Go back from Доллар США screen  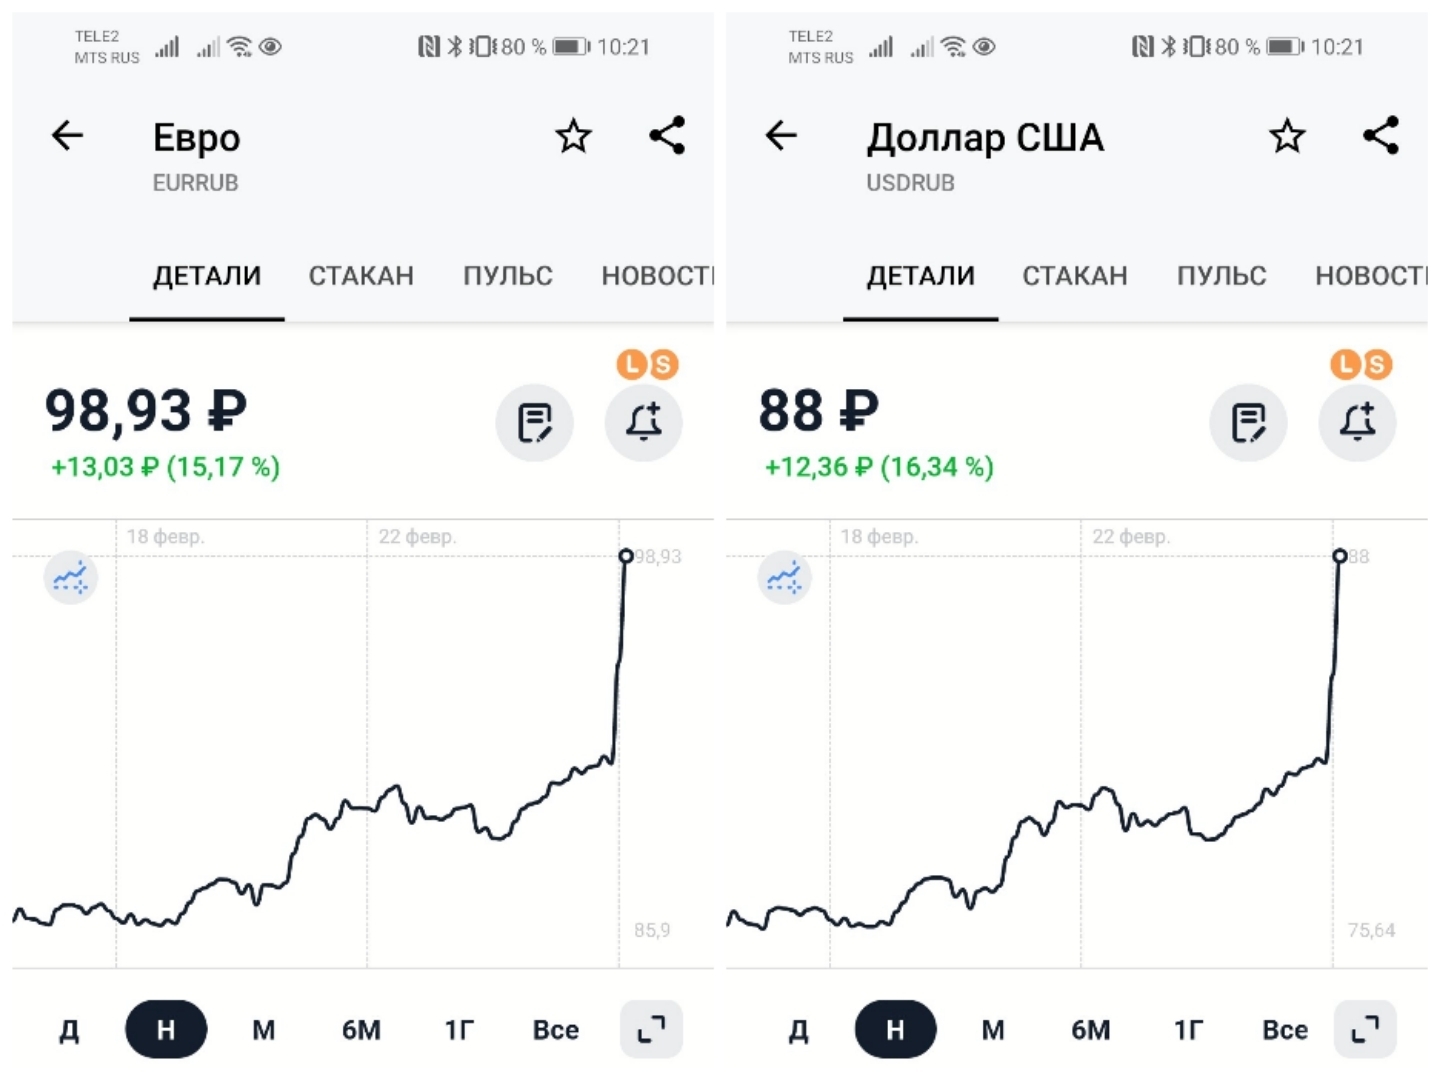[782, 135]
